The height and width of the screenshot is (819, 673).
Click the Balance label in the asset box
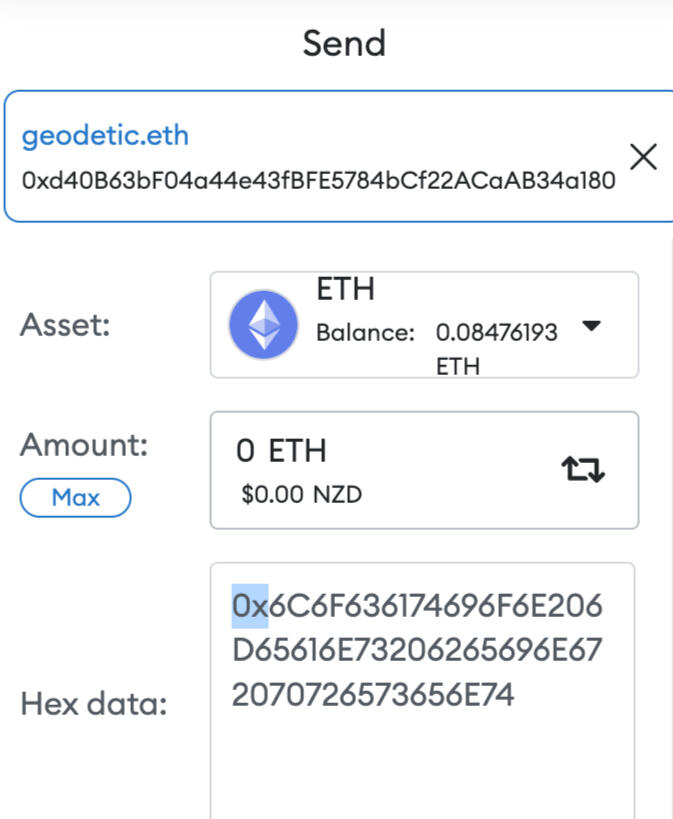365,333
